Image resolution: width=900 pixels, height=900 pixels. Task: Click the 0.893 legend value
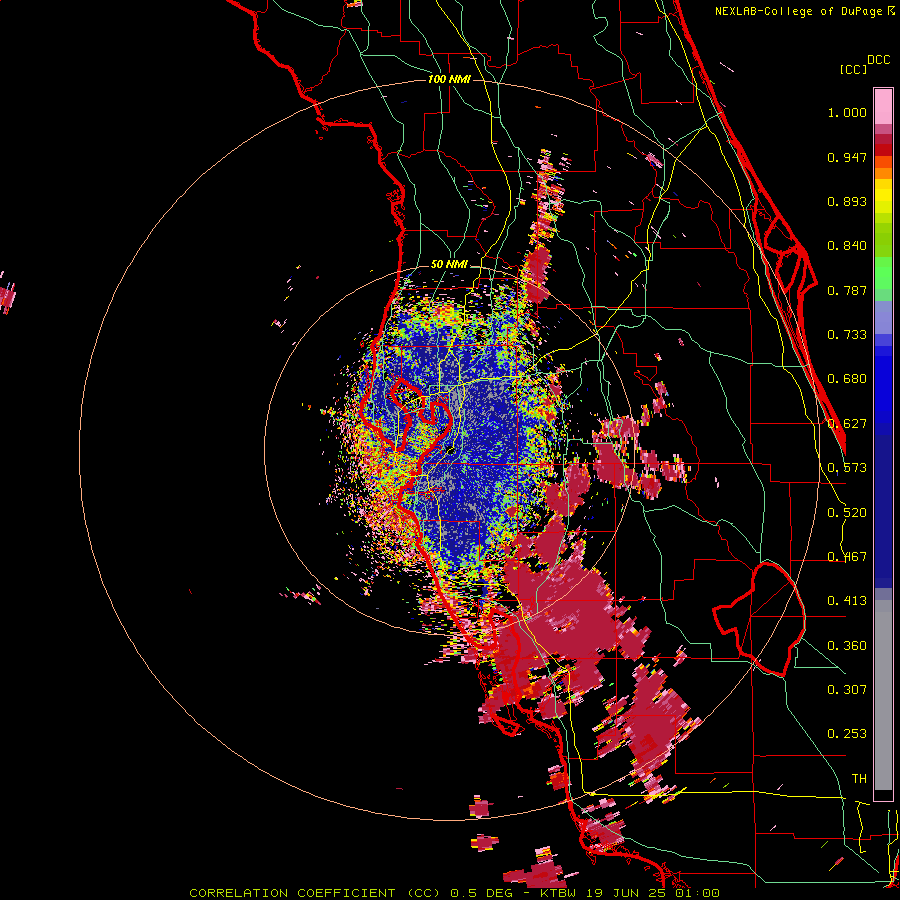pos(847,201)
